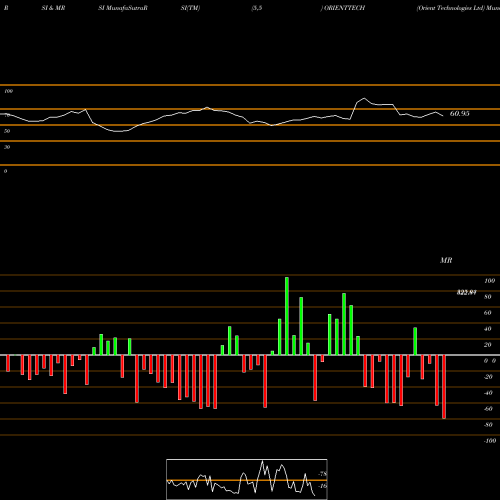Click the MR axis label -20
500x500 pixels.
tap(488, 377)
